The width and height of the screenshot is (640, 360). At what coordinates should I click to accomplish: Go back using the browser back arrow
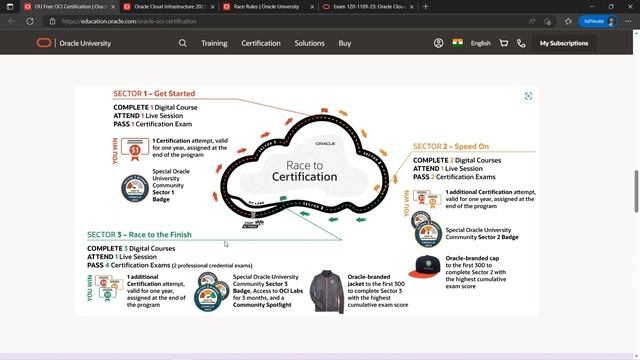pyautogui.click(x=11, y=21)
